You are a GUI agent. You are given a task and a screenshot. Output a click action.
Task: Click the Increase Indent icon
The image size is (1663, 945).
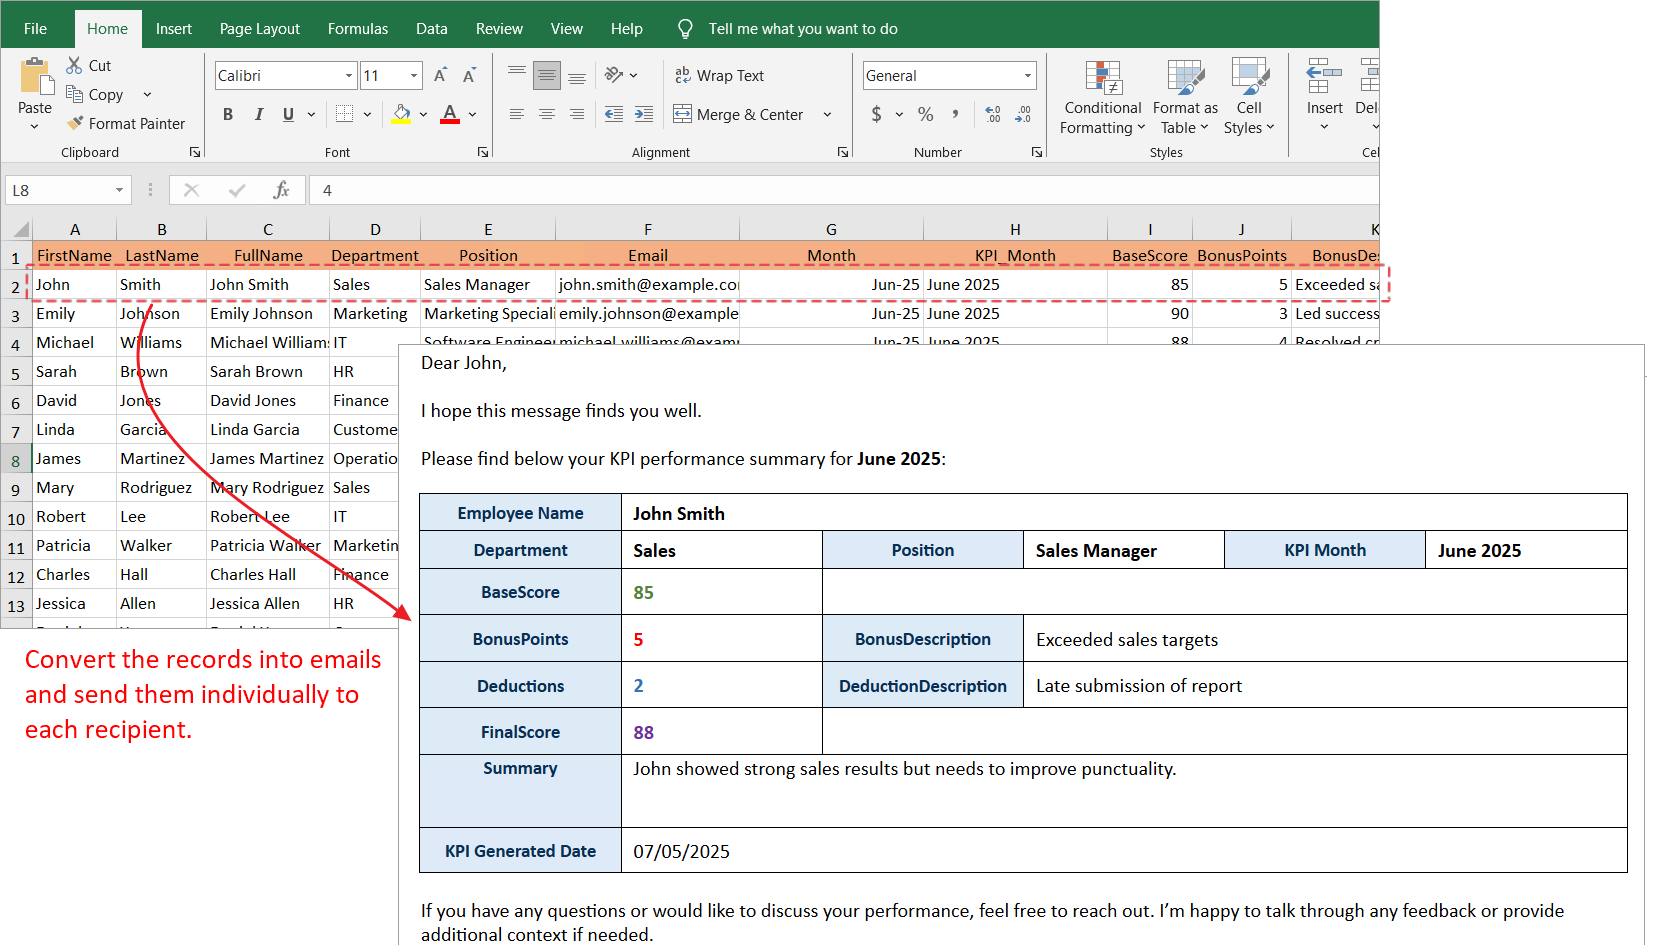(644, 114)
